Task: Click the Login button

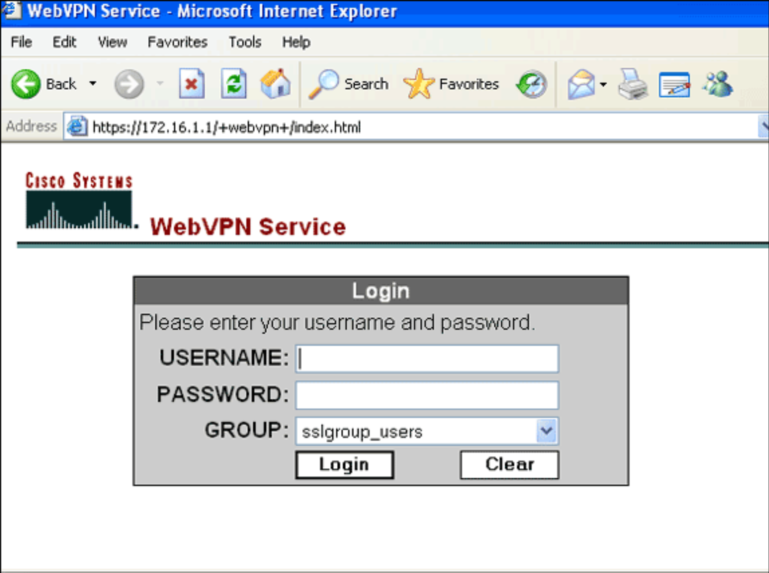Action: tap(344, 465)
